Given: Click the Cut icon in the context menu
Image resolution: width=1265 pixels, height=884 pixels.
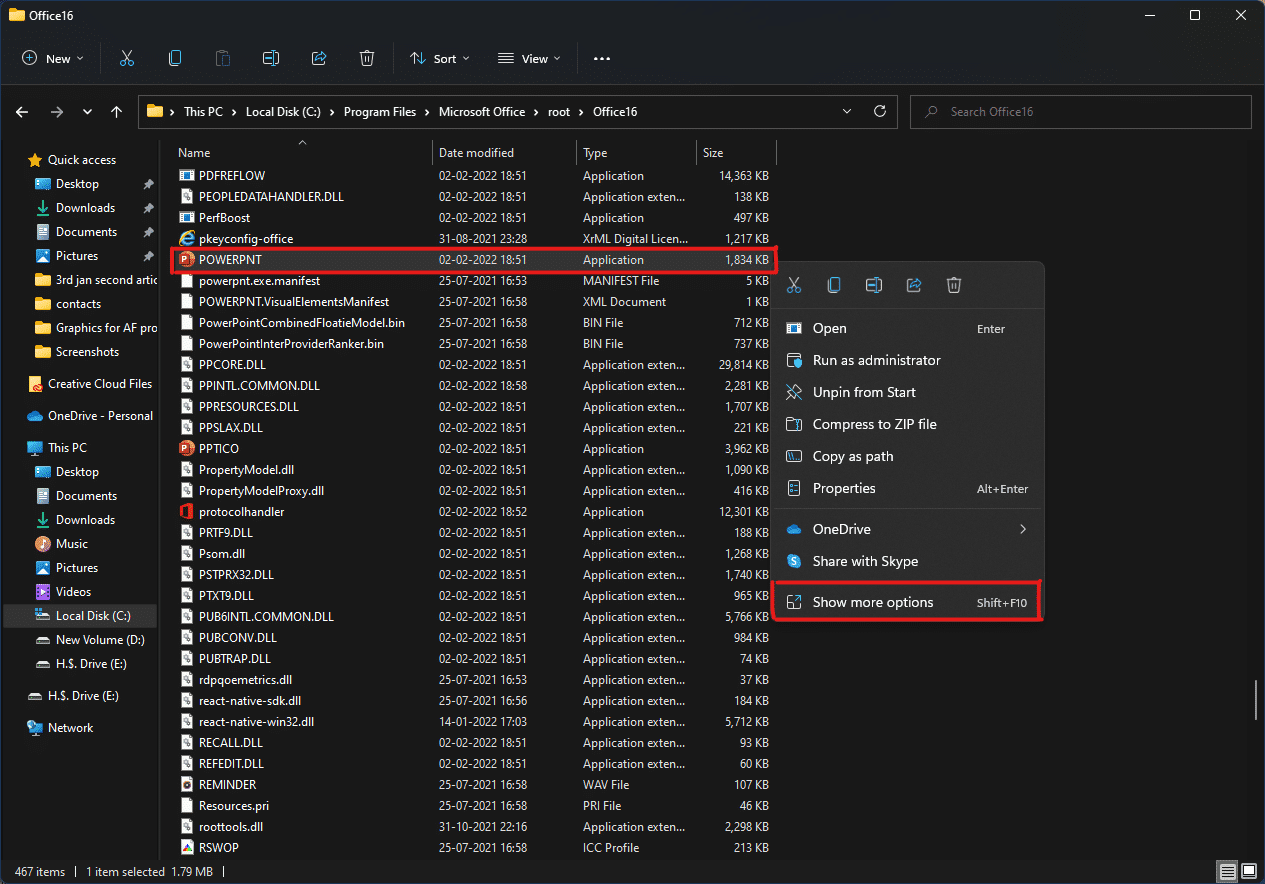Looking at the screenshot, I should pyautogui.click(x=794, y=286).
